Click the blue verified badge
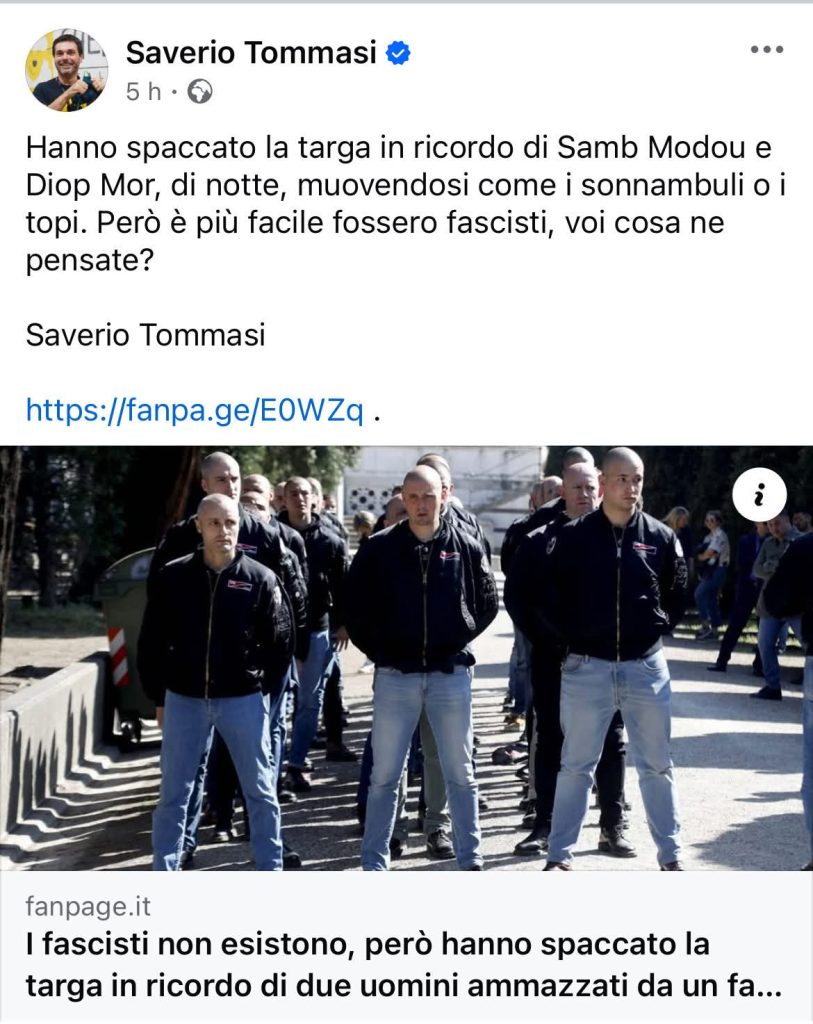 click(x=398, y=53)
